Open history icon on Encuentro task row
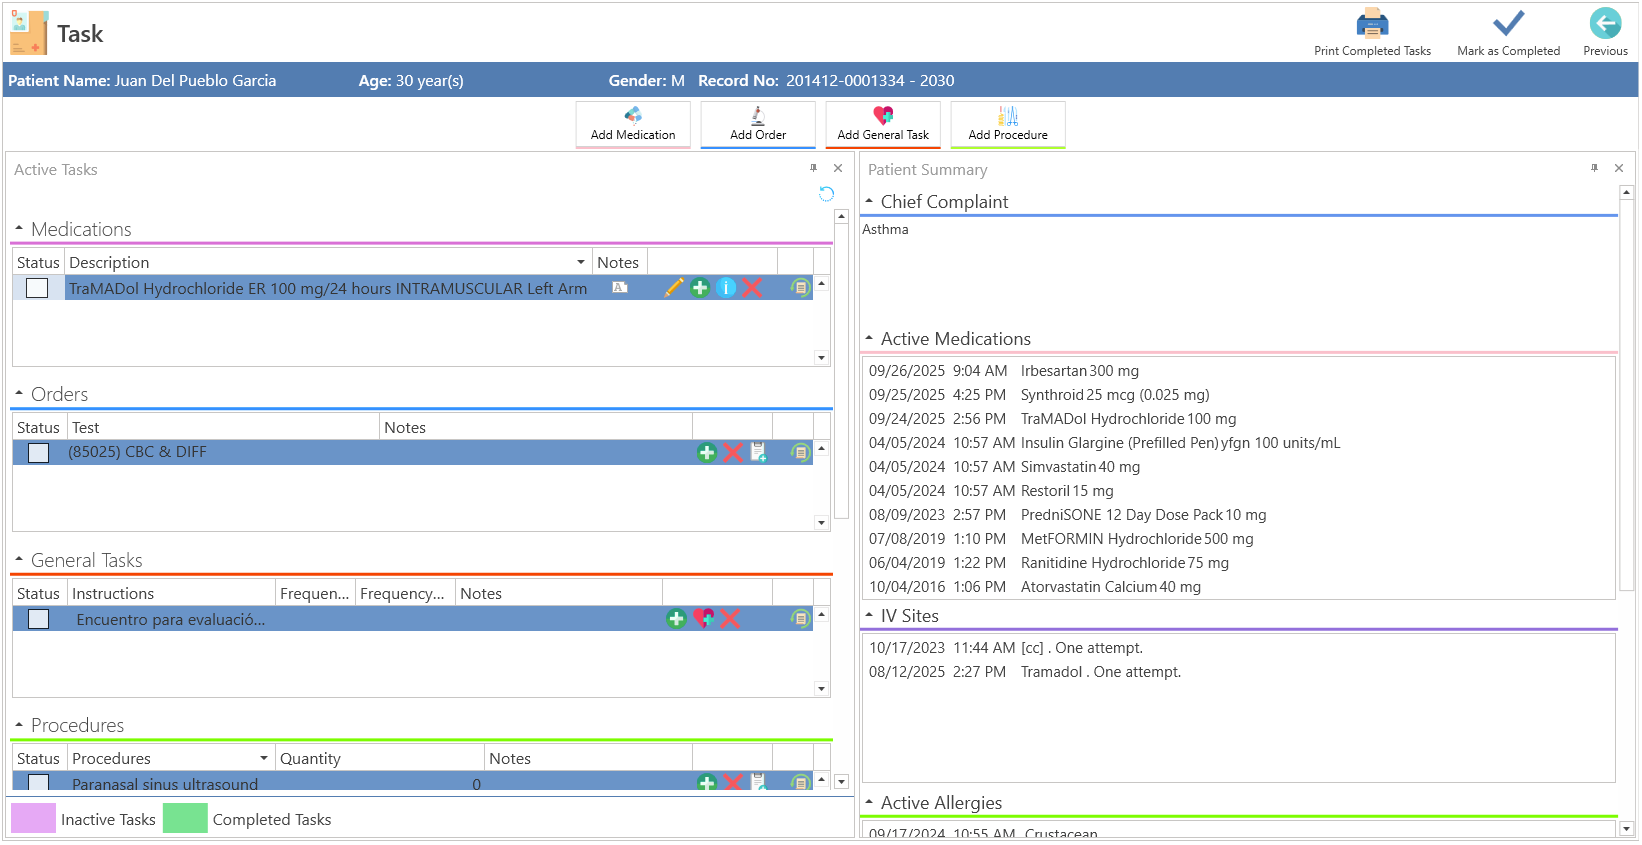 tap(800, 619)
